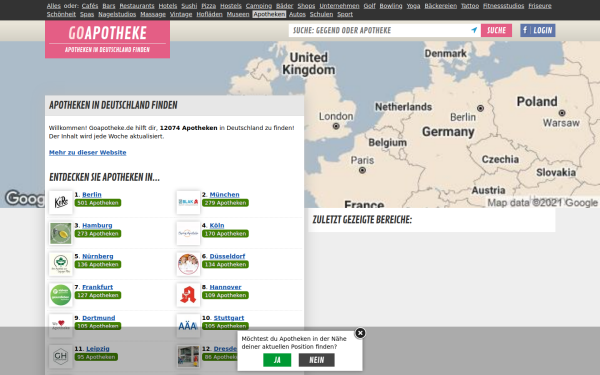The height and width of the screenshot is (375, 600).
Task: Select Sport category
Action: (x=345, y=14)
